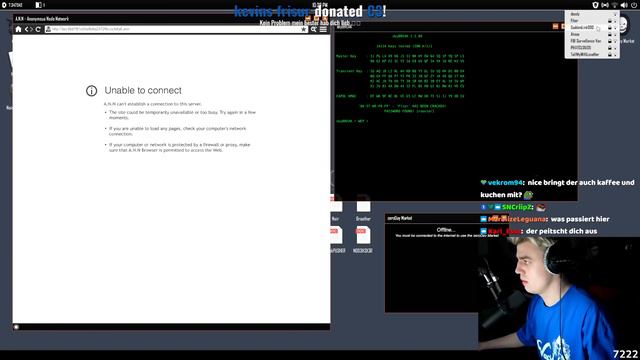Image resolution: width=640 pixels, height=360 pixels.
Task: Click the lock icon beside FBI Surveillance Van
Action: coord(610,41)
